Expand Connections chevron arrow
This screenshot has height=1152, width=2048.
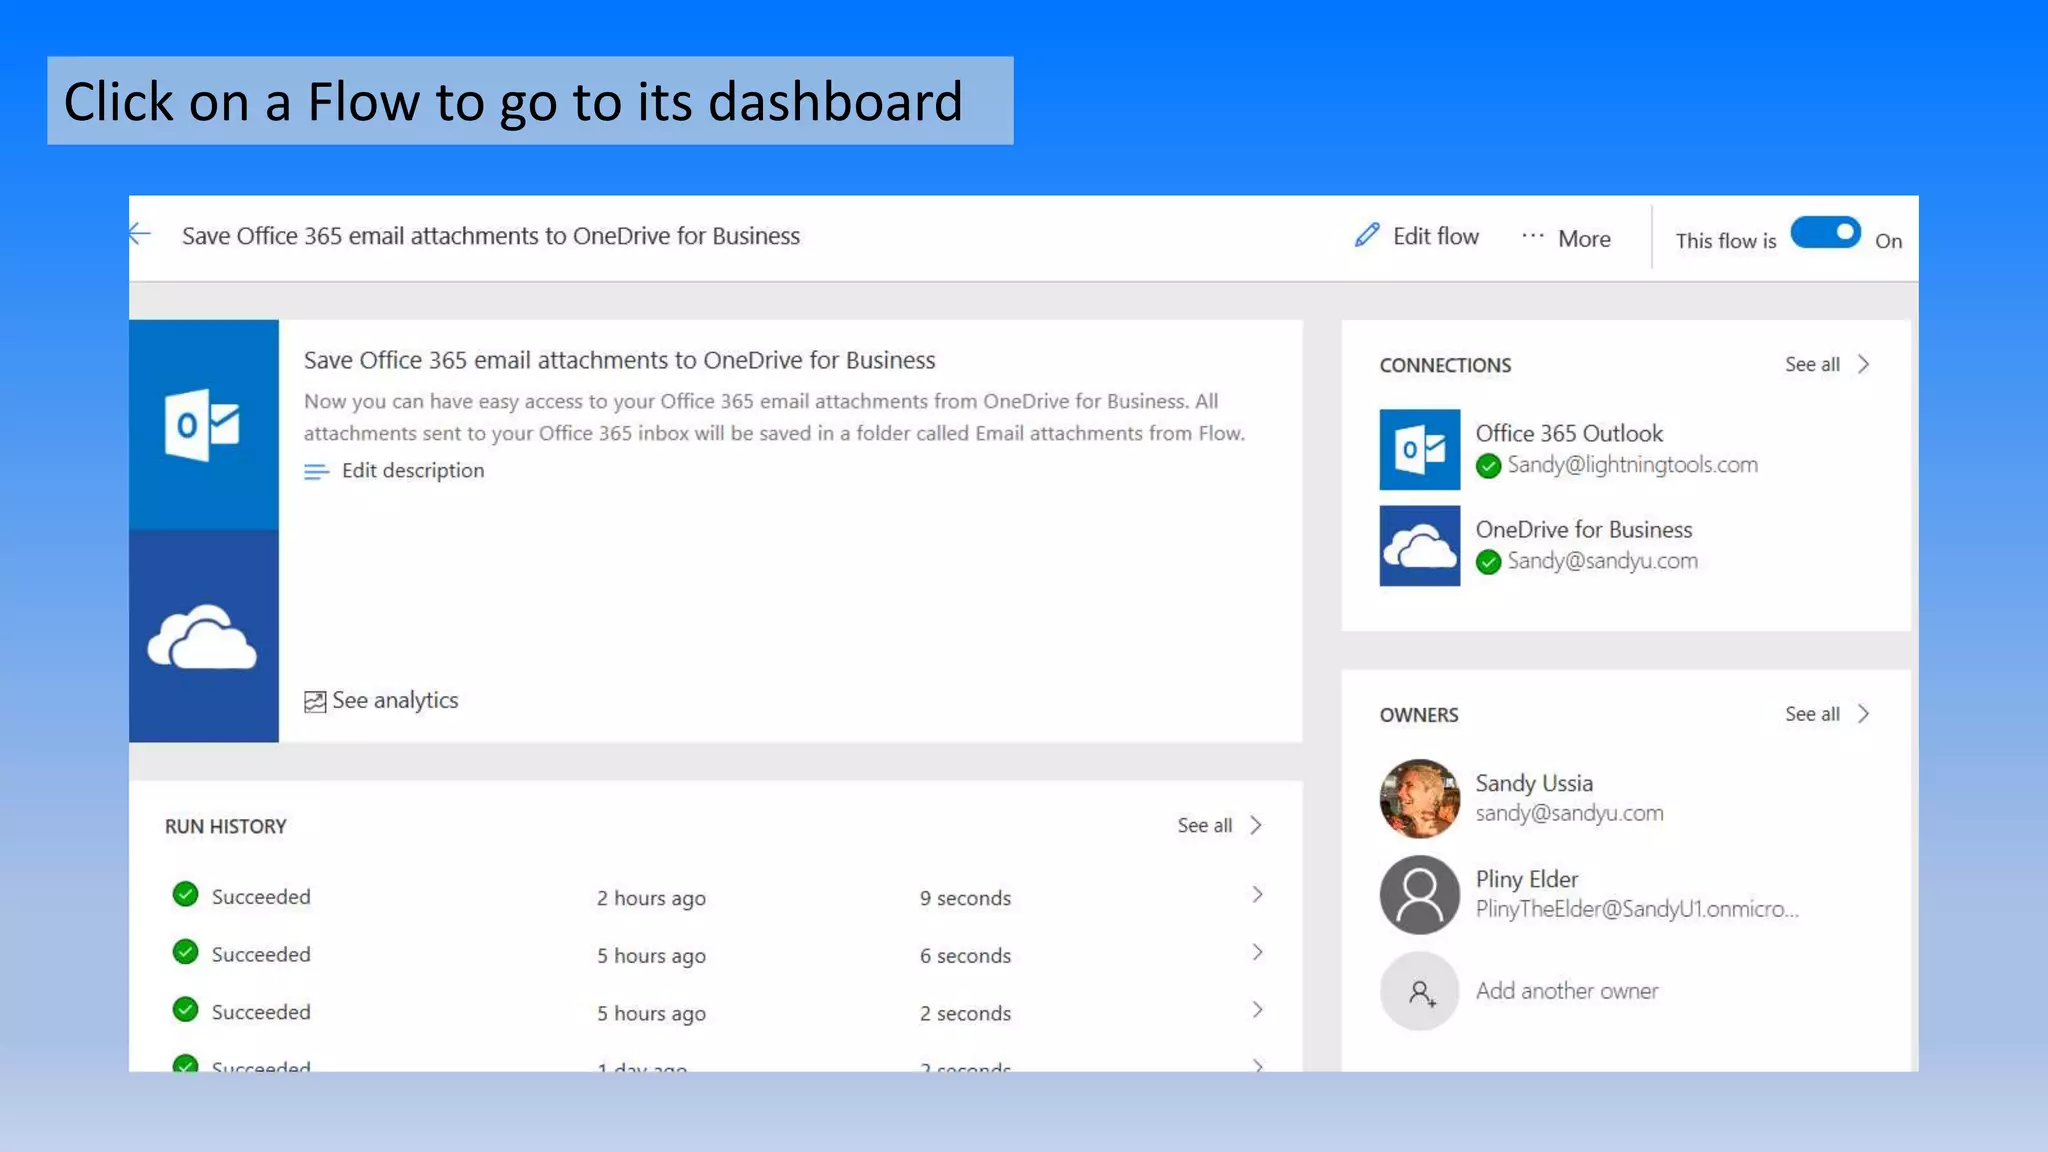1863,364
